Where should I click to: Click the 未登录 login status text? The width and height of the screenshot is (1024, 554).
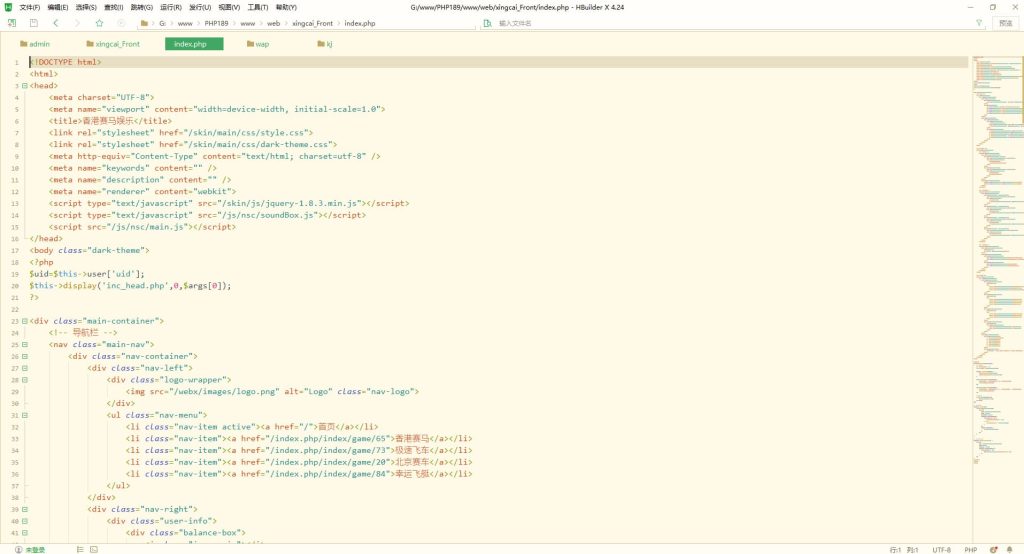[x=35, y=550]
